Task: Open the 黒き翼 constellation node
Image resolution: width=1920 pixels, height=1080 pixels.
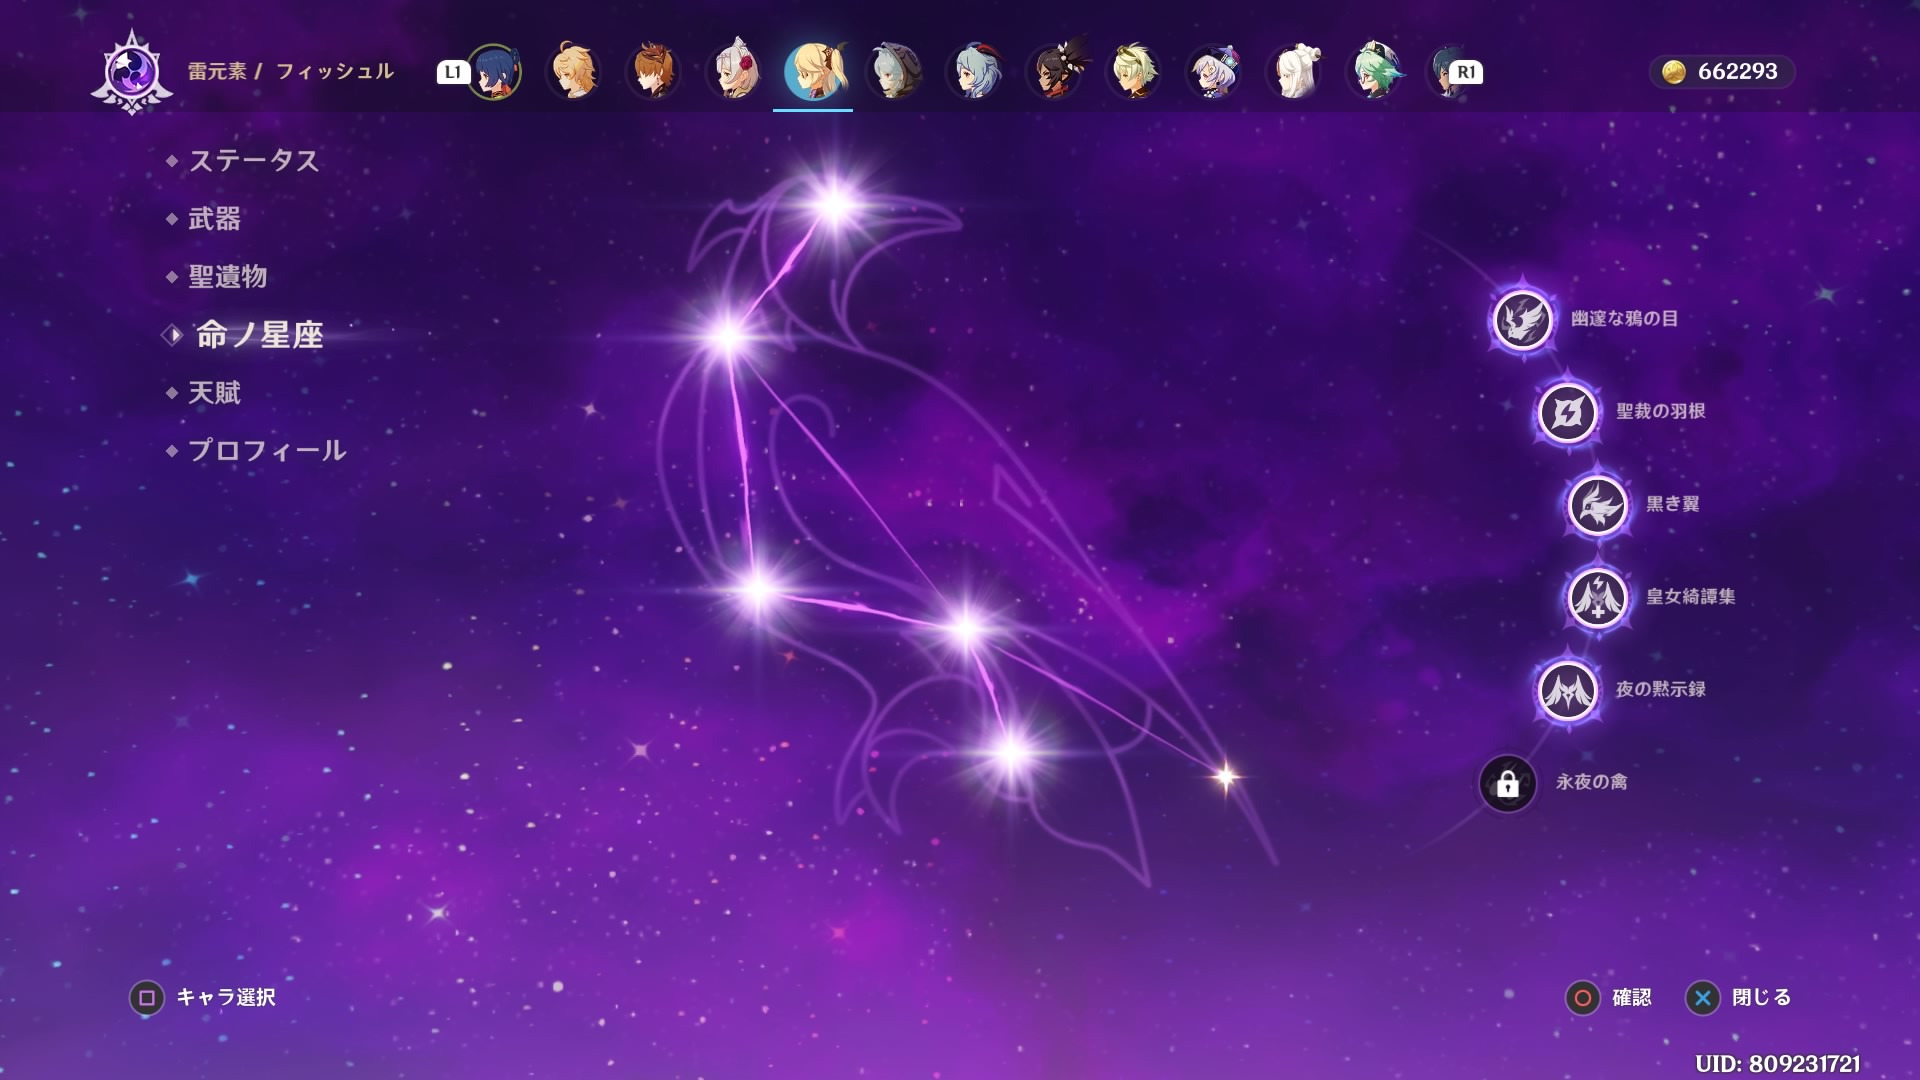Action: (1597, 505)
